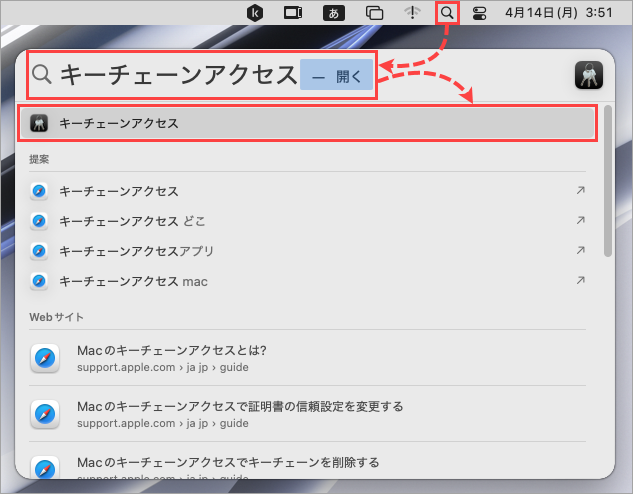The height and width of the screenshot is (494, 633).
Task: Click the 開く open hint
Action: tap(336, 75)
